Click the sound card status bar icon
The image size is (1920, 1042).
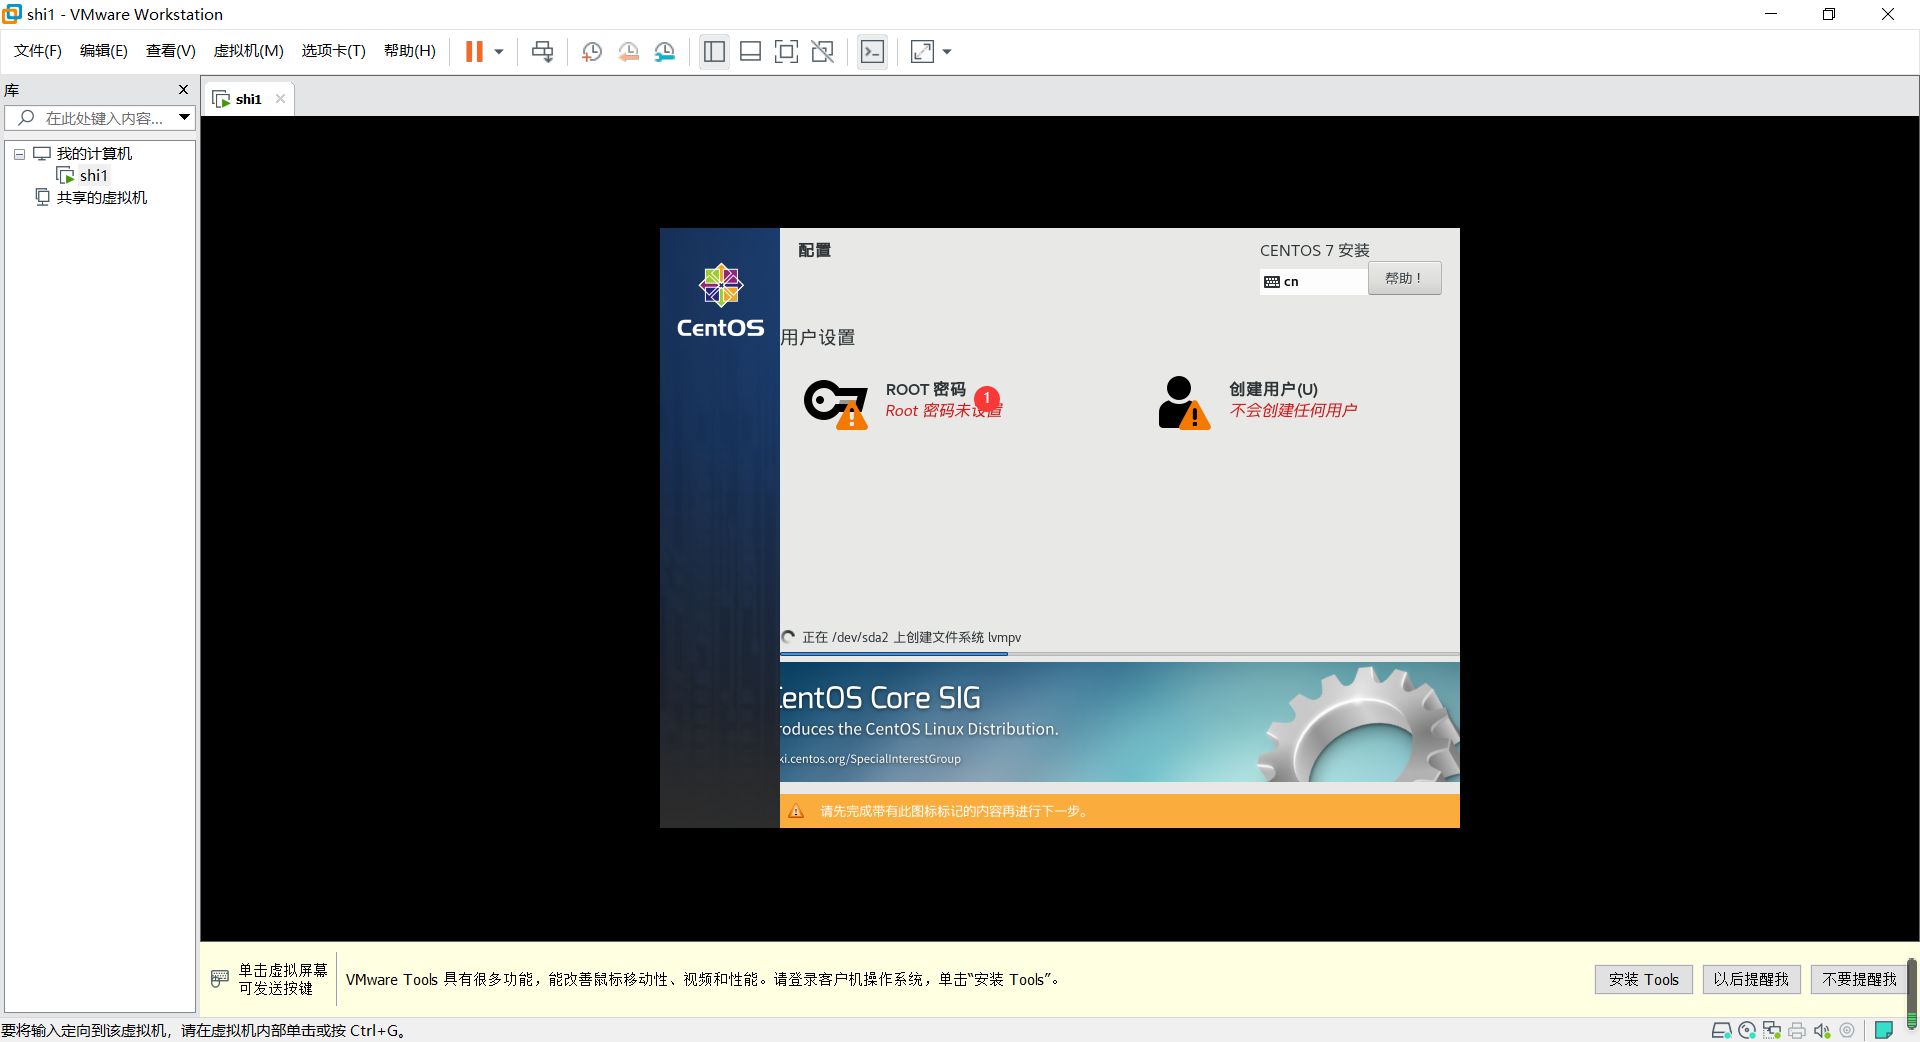[x=1822, y=1030]
